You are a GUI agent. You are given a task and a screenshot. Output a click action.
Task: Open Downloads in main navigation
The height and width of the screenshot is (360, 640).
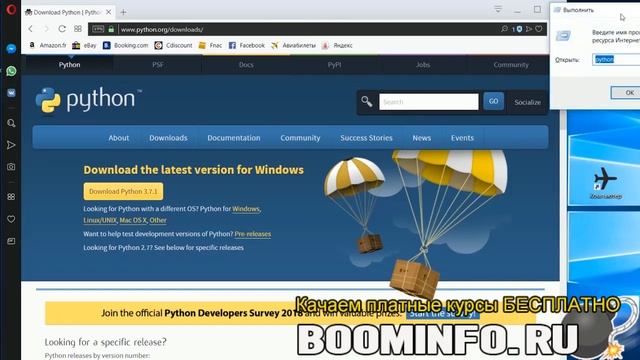168,138
